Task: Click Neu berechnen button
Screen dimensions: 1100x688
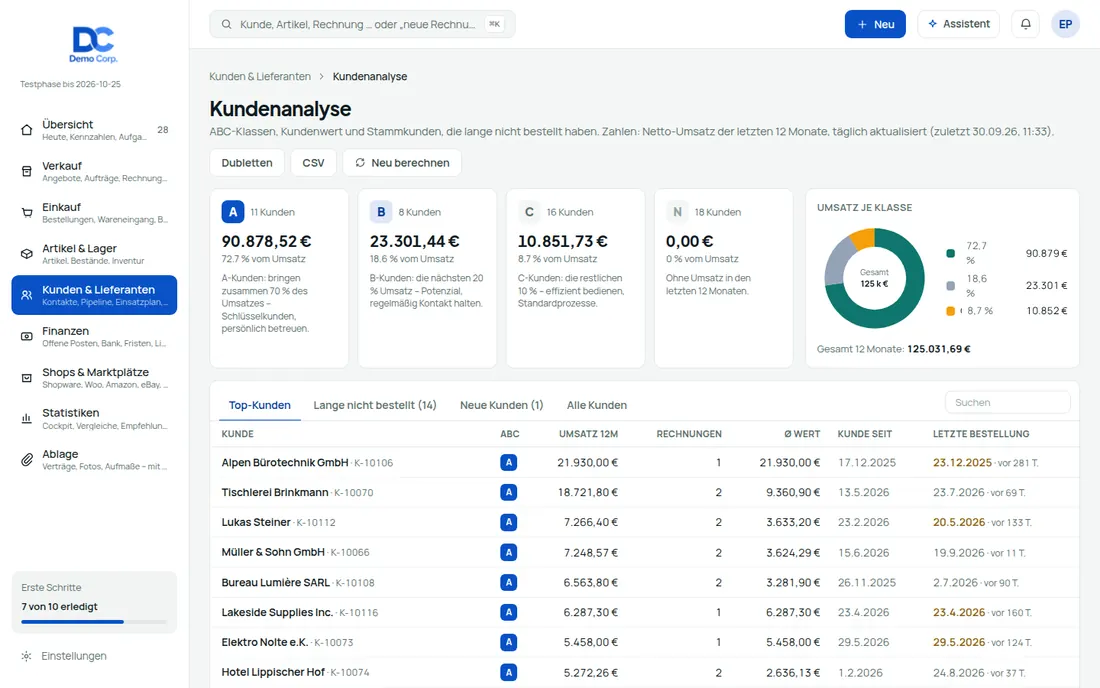Action: (x=402, y=163)
